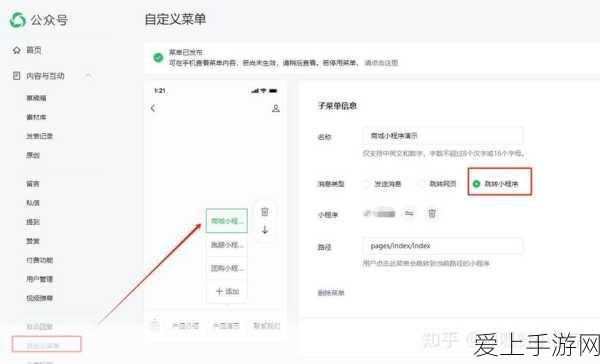Screen dimensions: 600x364
Task: Select the 产品介绍 menu in phone preview
Action: tap(185, 326)
